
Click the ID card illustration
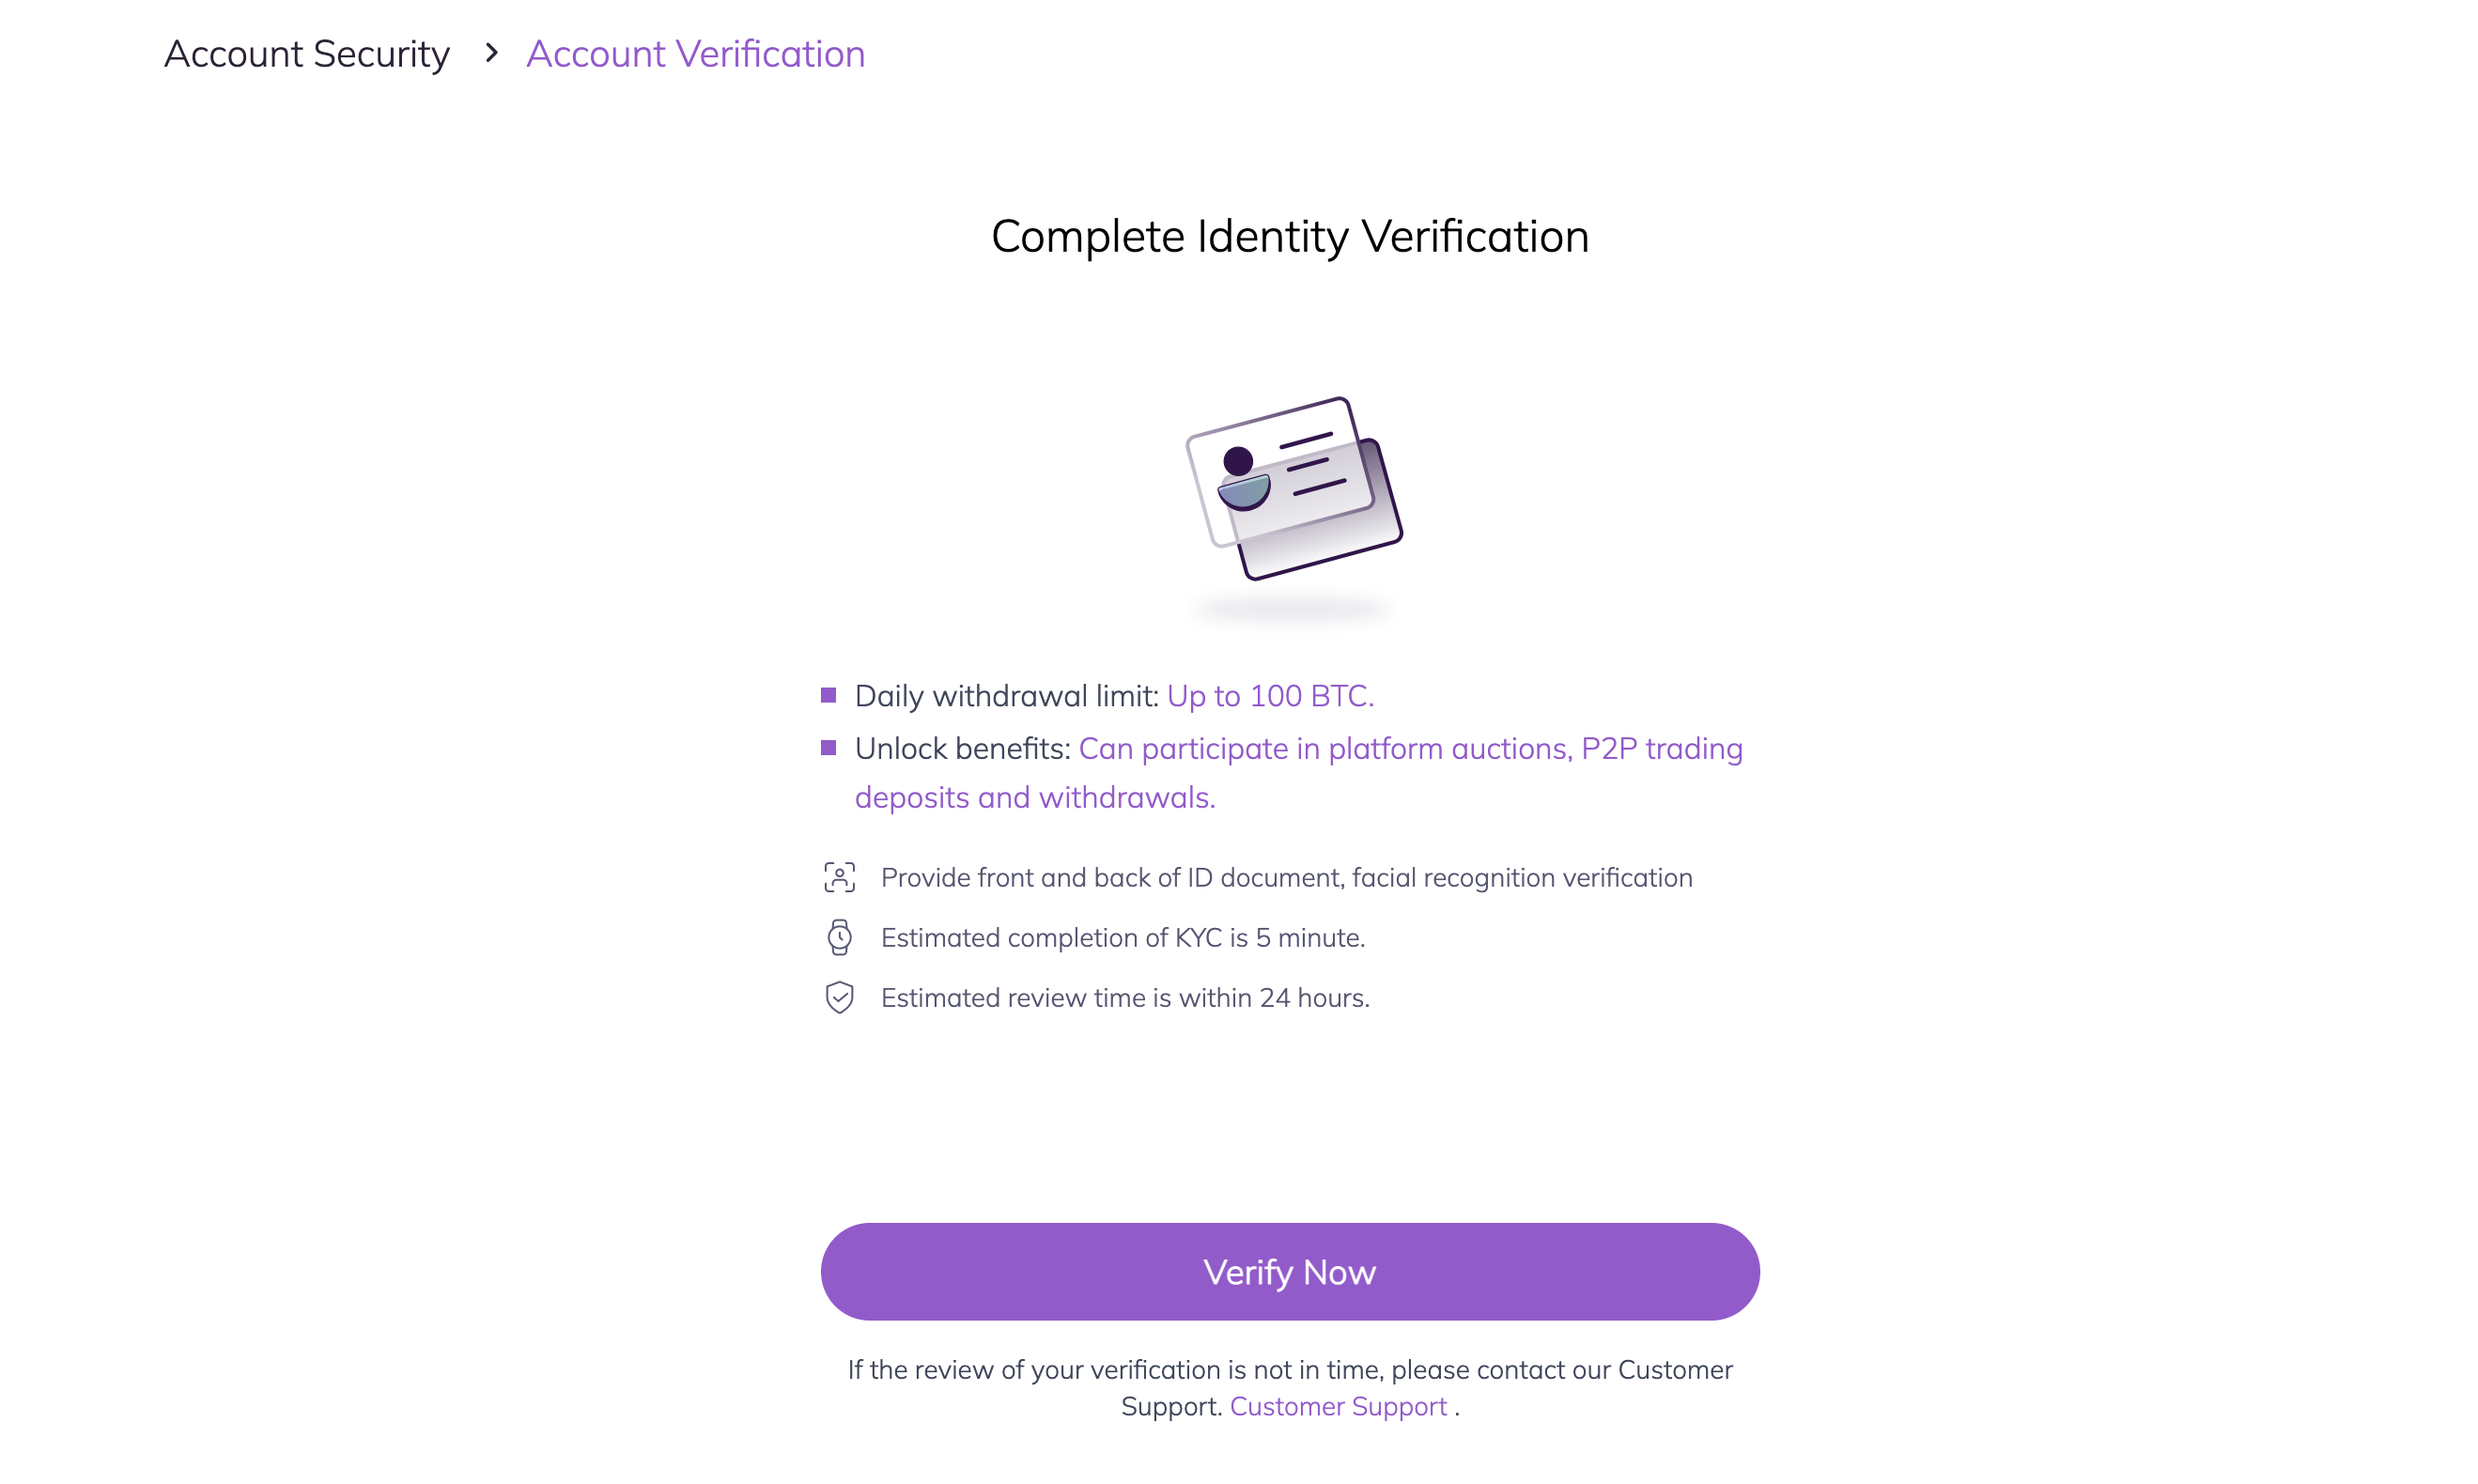pyautogui.click(x=1293, y=488)
